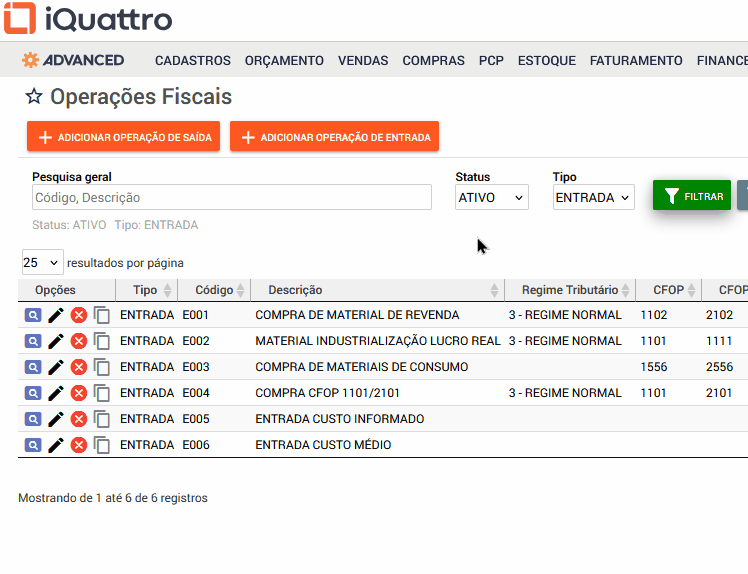
Task: Duplicate the E001 row with copy icon
Action: pos(102,315)
